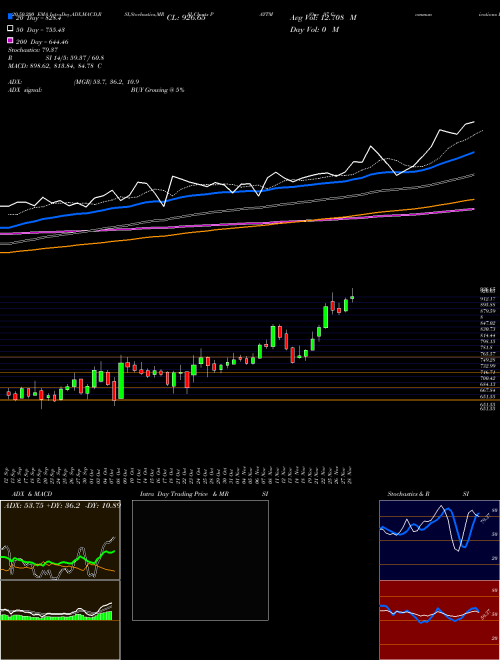
Task: Click the 'Intra Day Trading Price & MR' title
Action: 184,494
